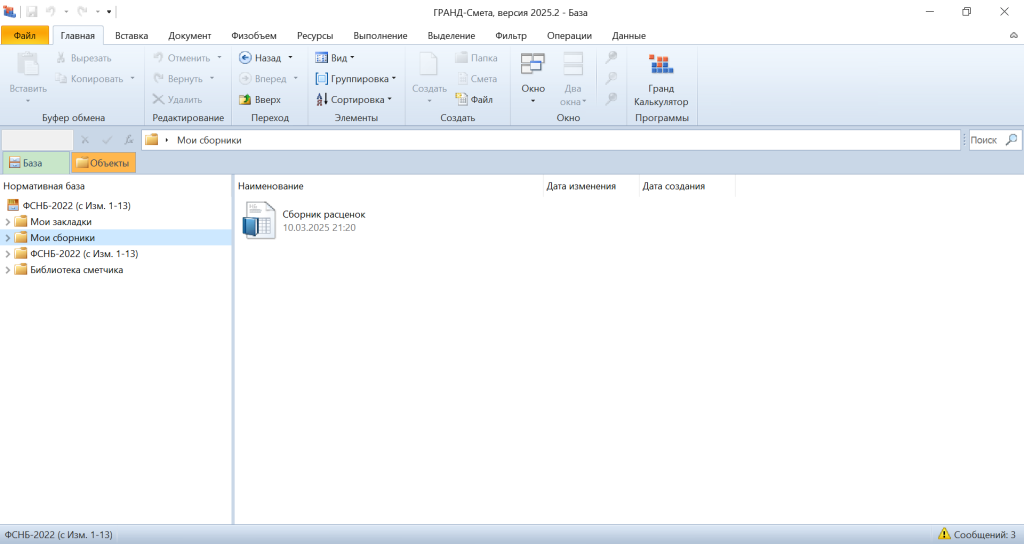The image size is (1024, 544).
Task: Open the Документ ribbon tab
Action: (x=189, y=36)
